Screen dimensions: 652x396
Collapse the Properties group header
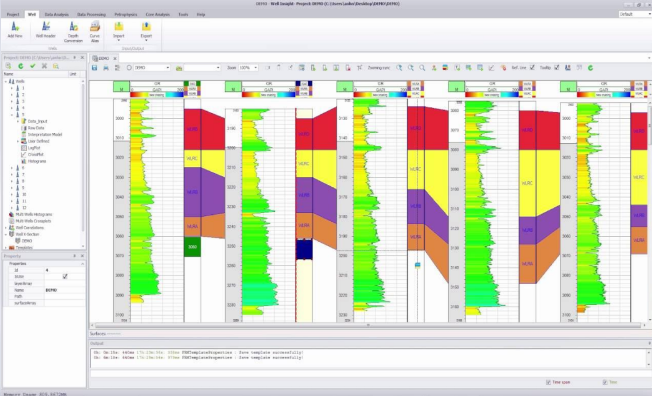(82, 264)
